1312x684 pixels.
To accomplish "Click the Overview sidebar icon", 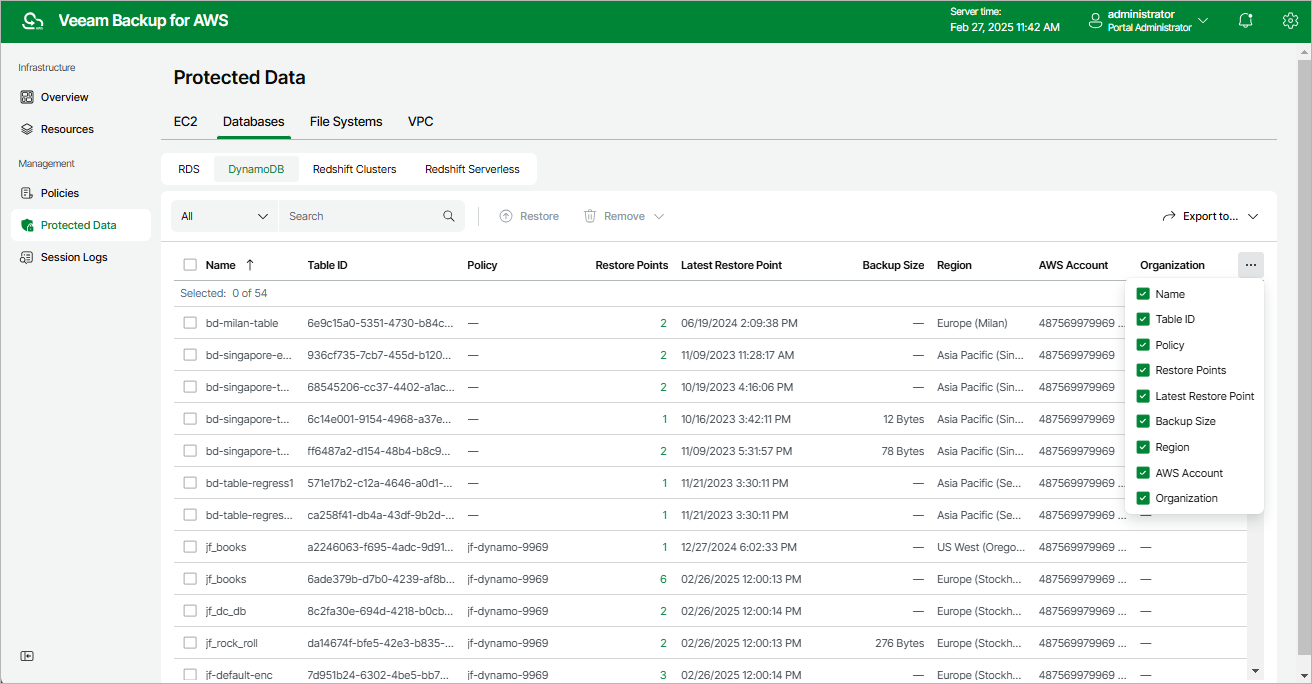I will [27, 97].
